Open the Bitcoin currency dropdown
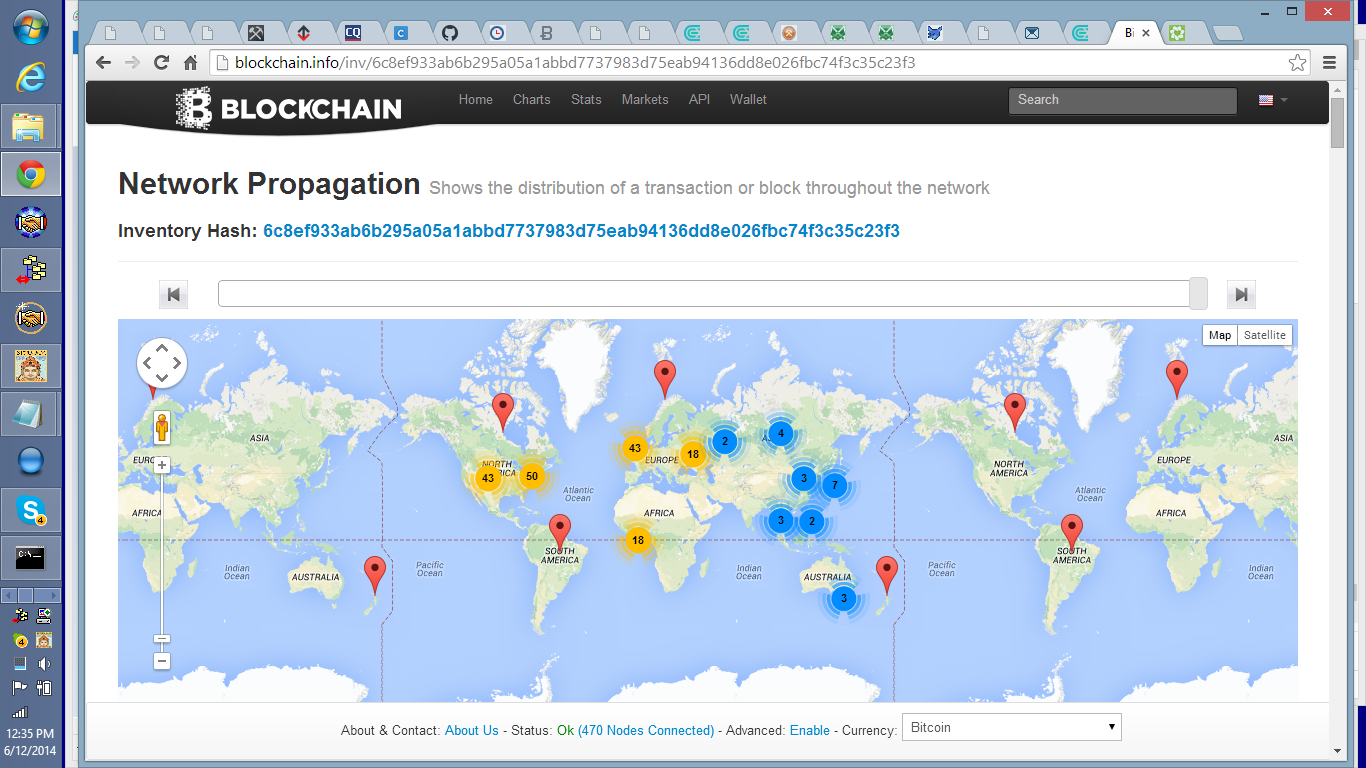 coord(1011,727)
